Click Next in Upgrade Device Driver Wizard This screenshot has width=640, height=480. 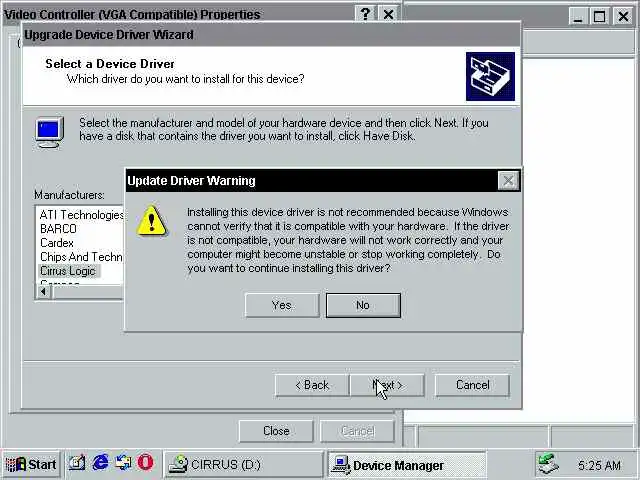[x=387, y=385]
